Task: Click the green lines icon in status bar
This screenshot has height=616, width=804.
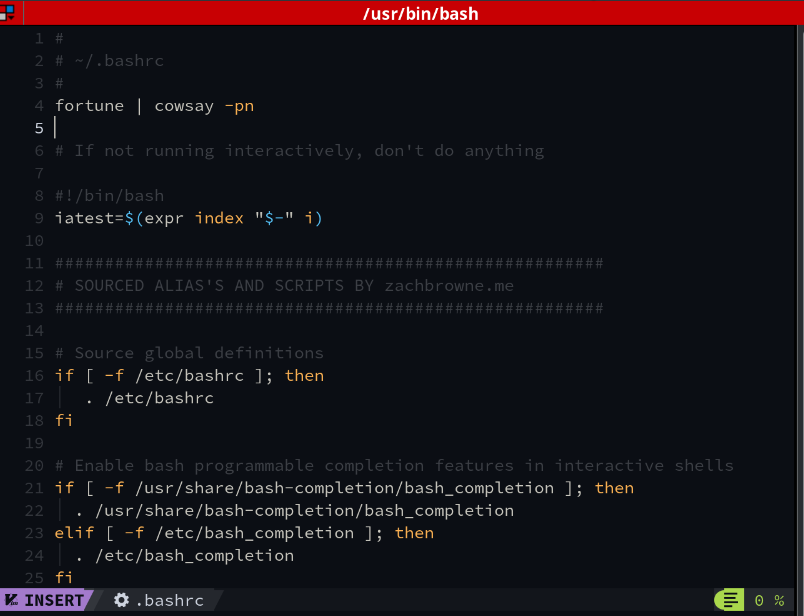Action: click(x=730, y=600)
